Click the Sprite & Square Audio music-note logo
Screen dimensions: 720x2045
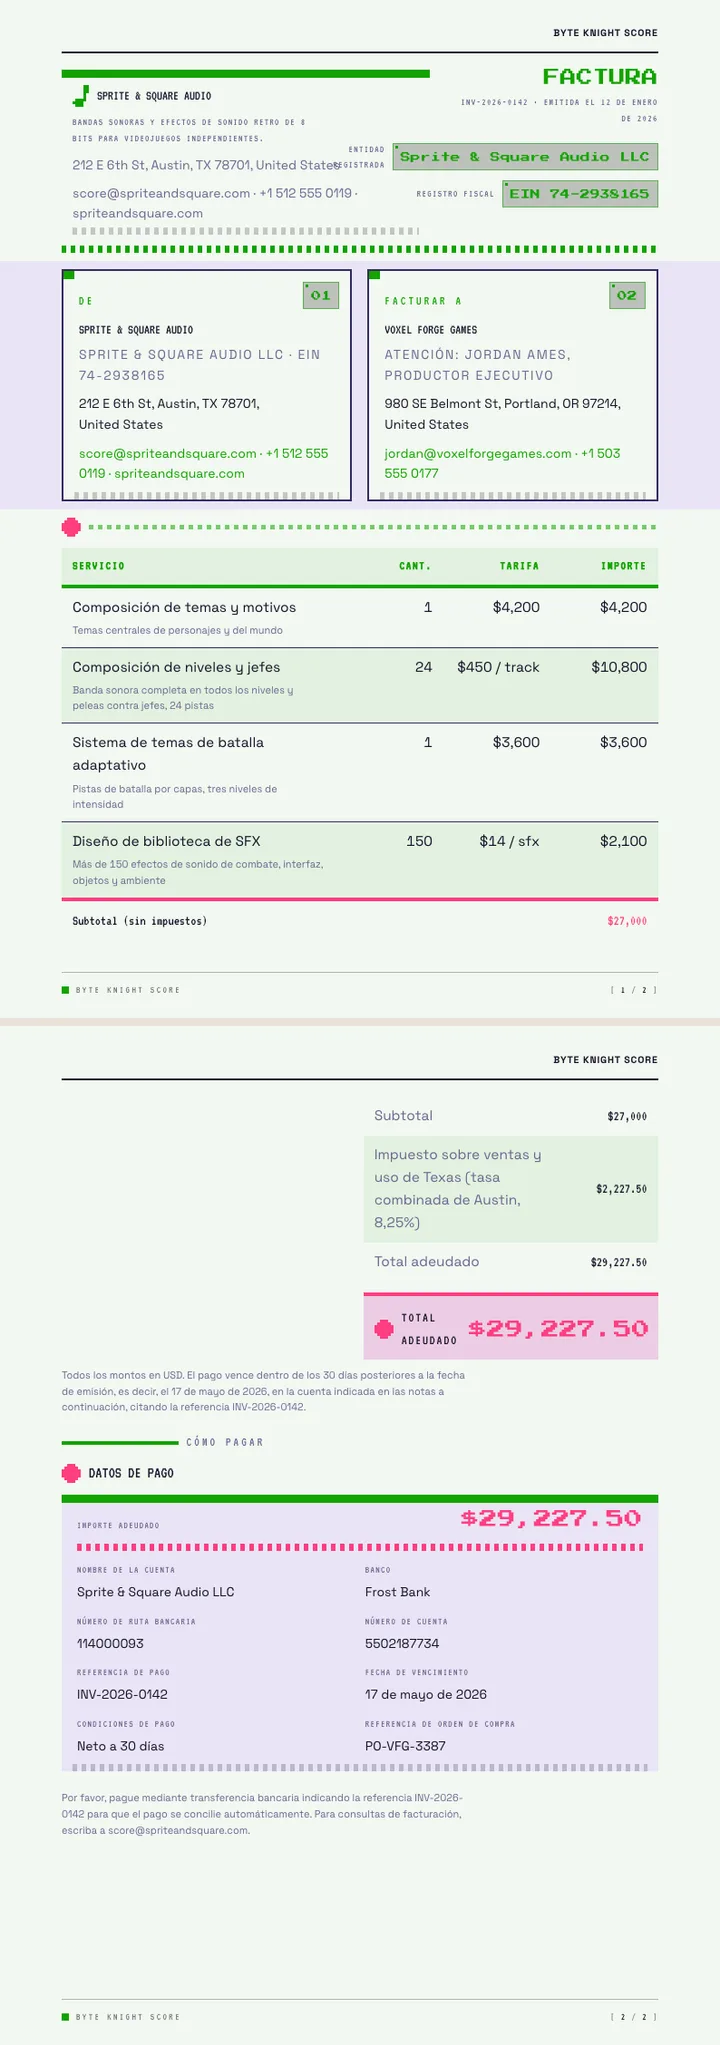point(80,96)
